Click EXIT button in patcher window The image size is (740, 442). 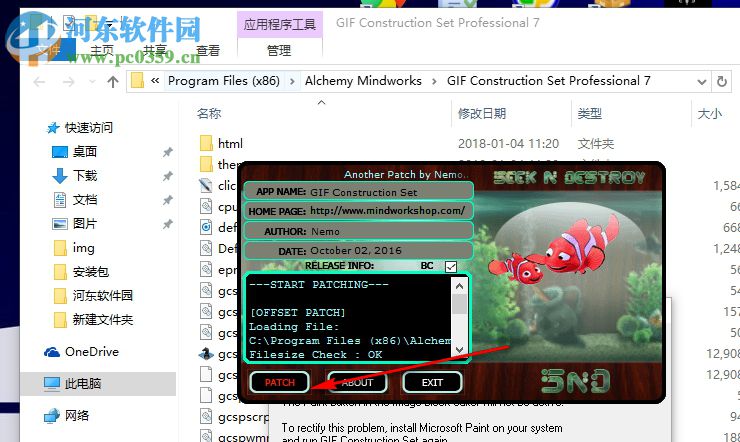pyautogui.click(x=432, y=382)
